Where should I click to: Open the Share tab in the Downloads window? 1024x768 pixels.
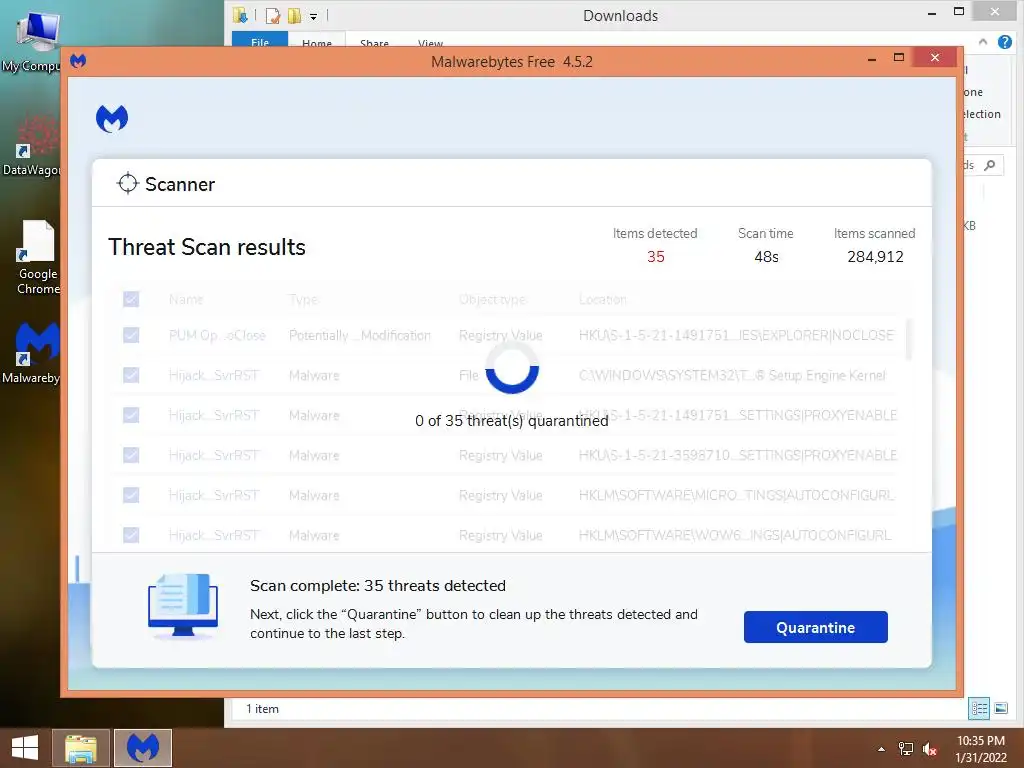pos(374,40)
